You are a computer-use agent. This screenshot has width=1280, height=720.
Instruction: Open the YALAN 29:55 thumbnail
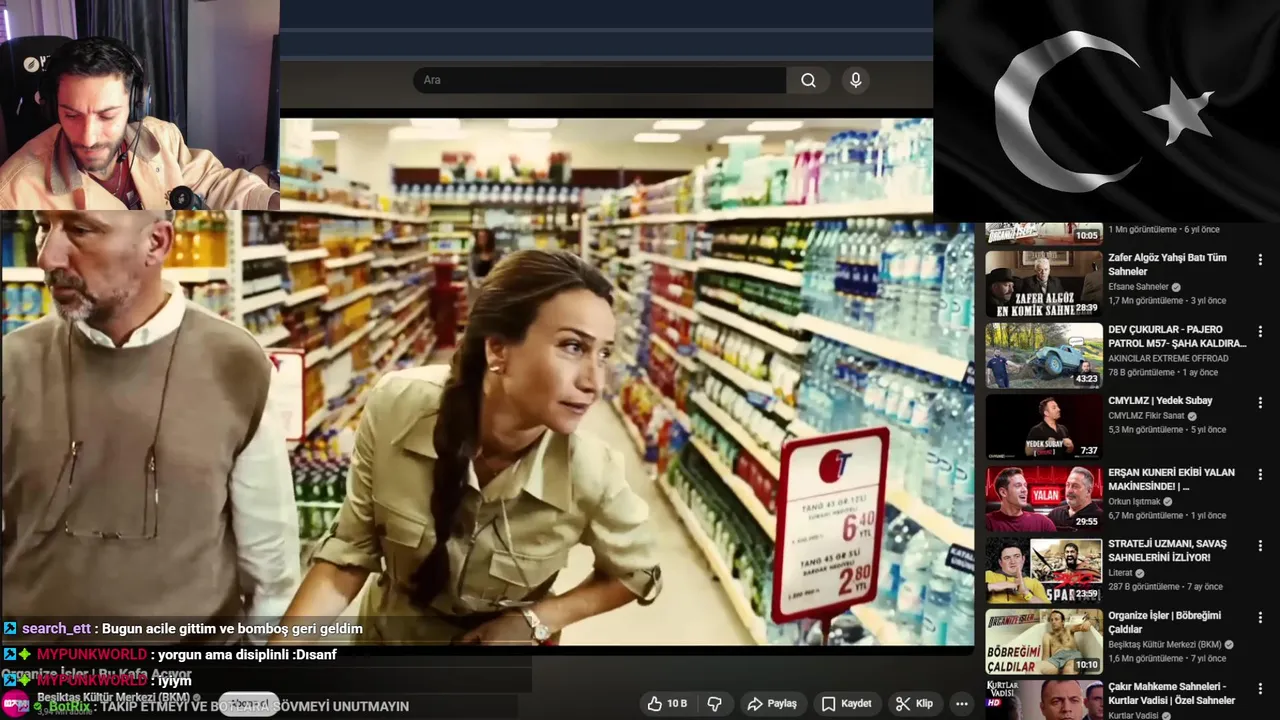click(x=1044, y=498)
